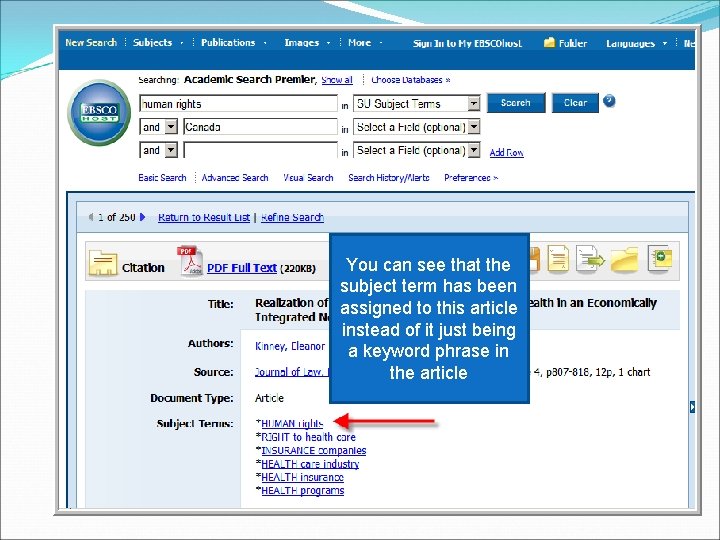
Task: Click Return to Result List link
Action: (x=204, y=217)
